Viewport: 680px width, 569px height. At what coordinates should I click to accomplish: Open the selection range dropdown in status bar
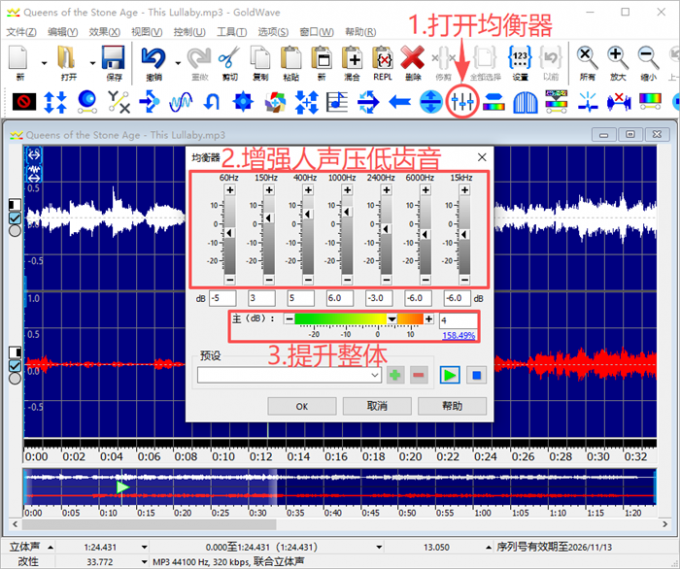point(379,547)
